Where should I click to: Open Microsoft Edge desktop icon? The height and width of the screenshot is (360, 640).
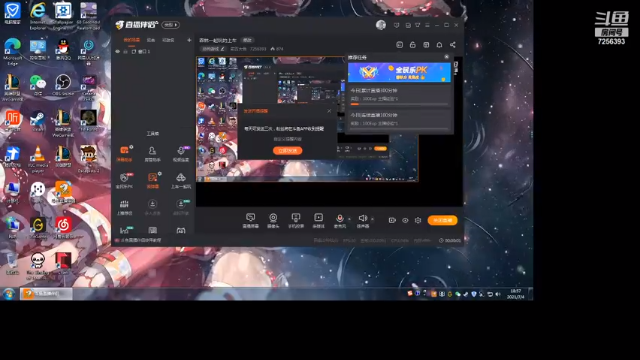click(13, 52)
